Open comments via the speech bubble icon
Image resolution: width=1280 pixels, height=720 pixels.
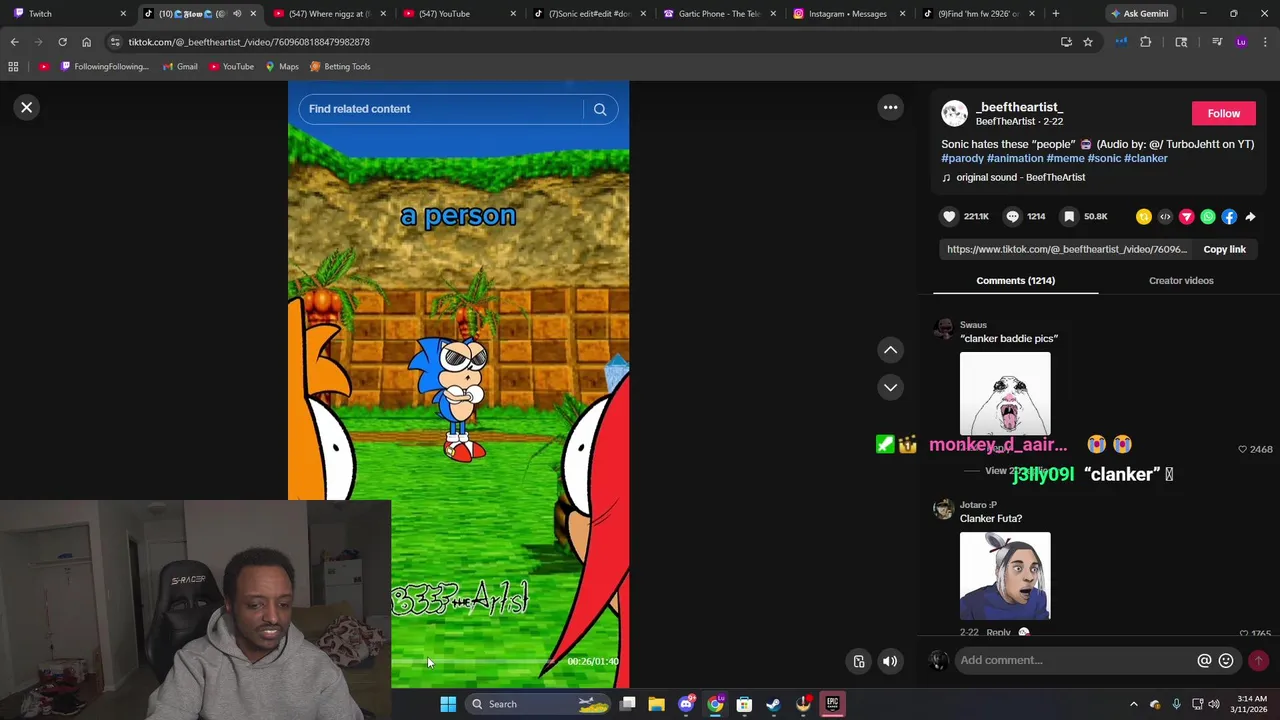[1012, 216]
